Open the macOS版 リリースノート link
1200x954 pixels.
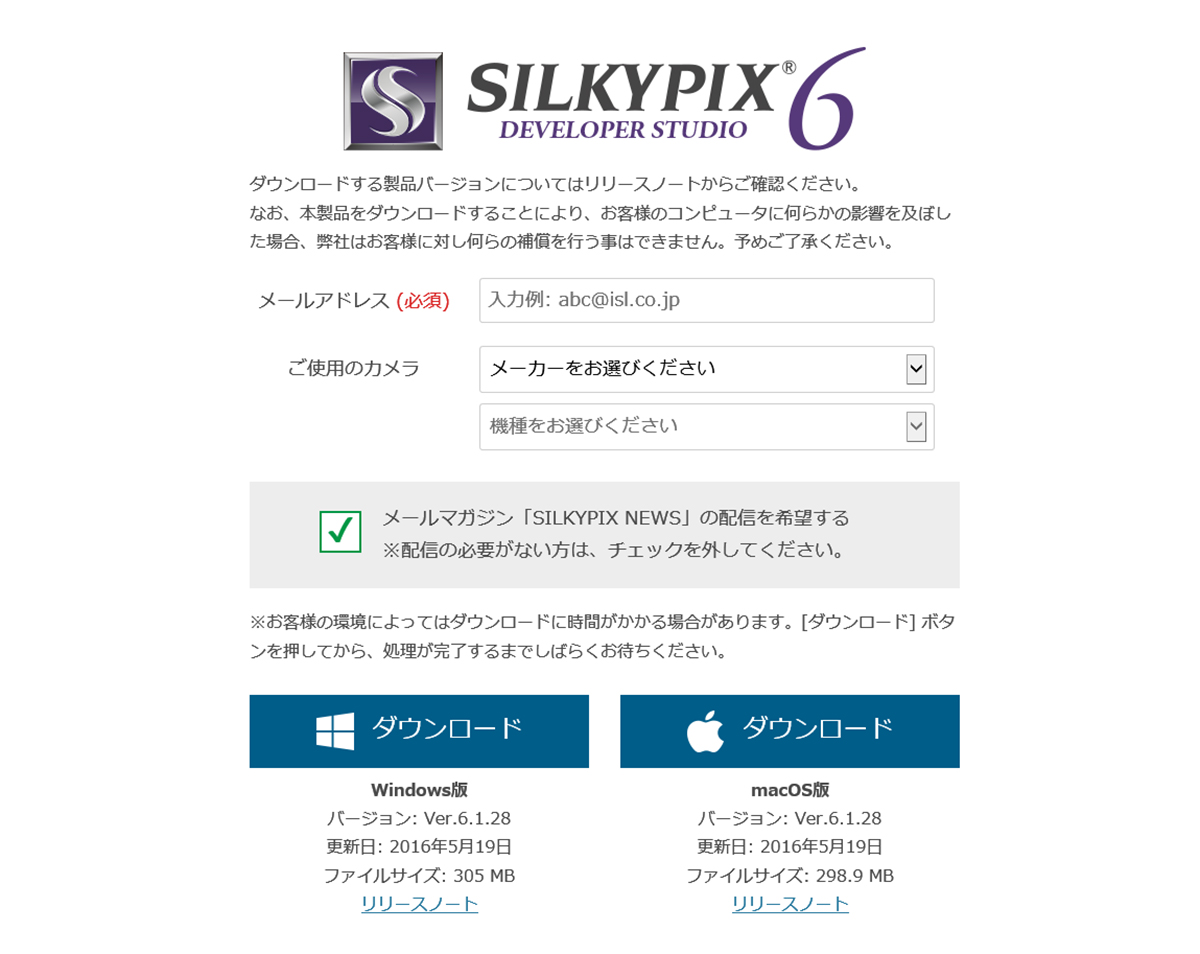(x=790, y=904)
